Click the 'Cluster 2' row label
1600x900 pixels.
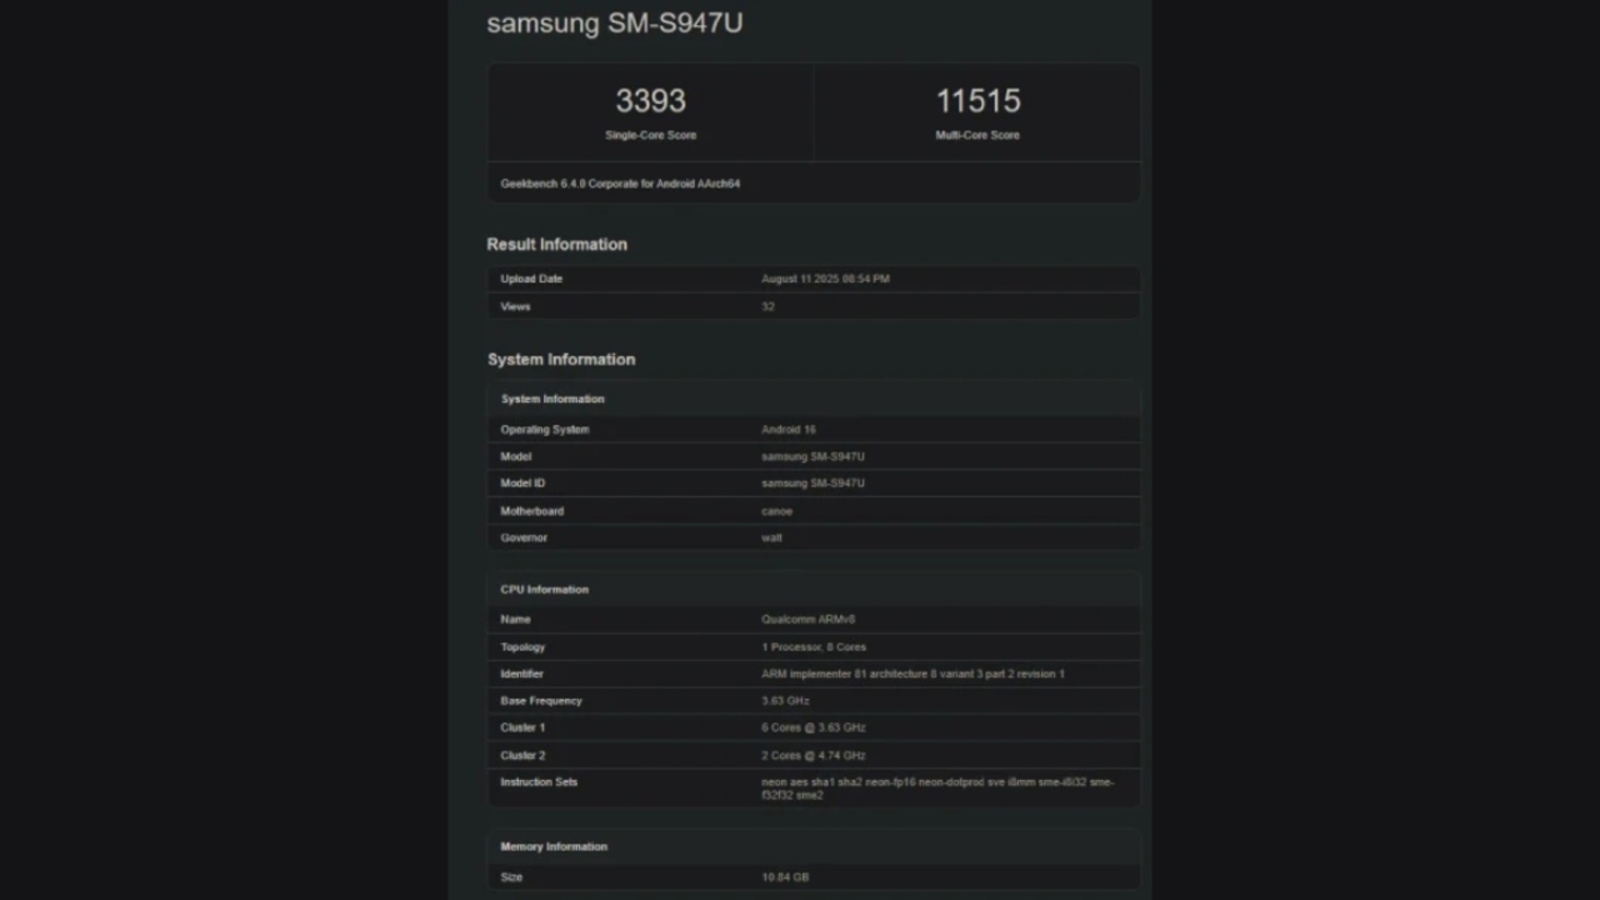click(x=523, y=756)
